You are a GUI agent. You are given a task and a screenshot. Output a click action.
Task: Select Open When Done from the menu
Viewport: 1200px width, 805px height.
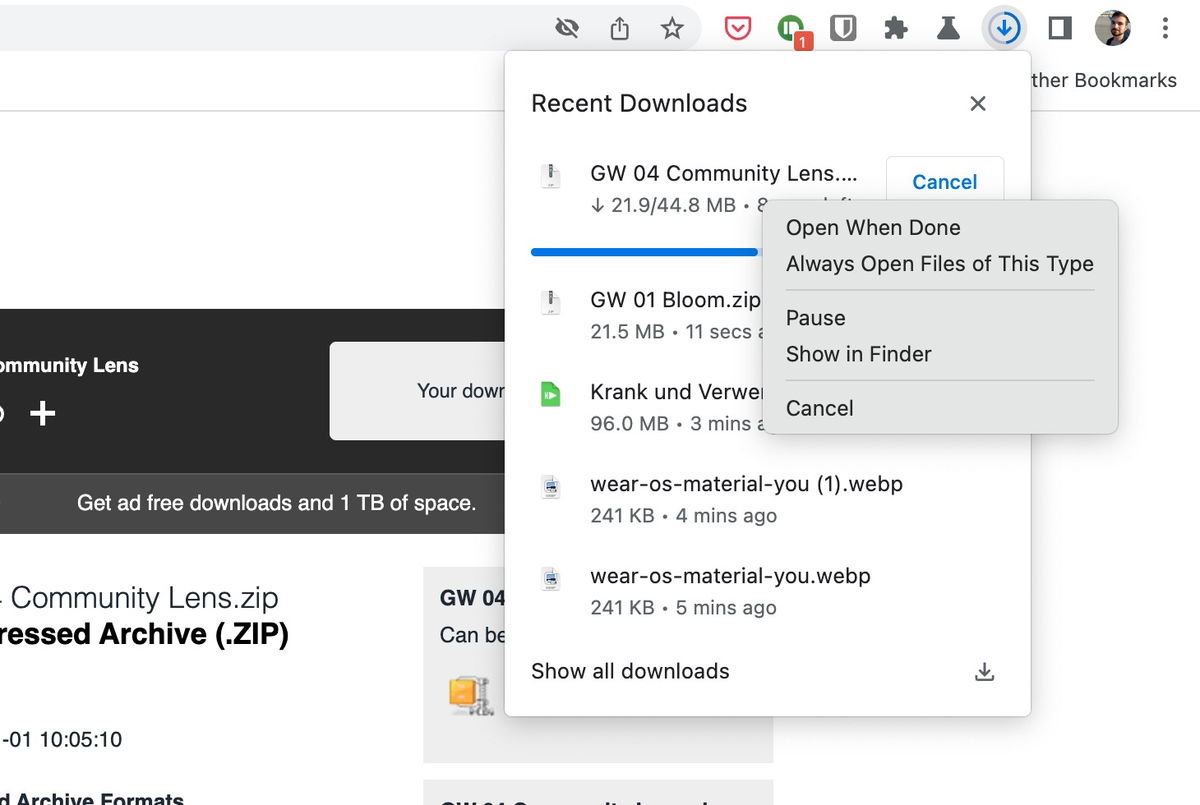click(x=872, y=228)
